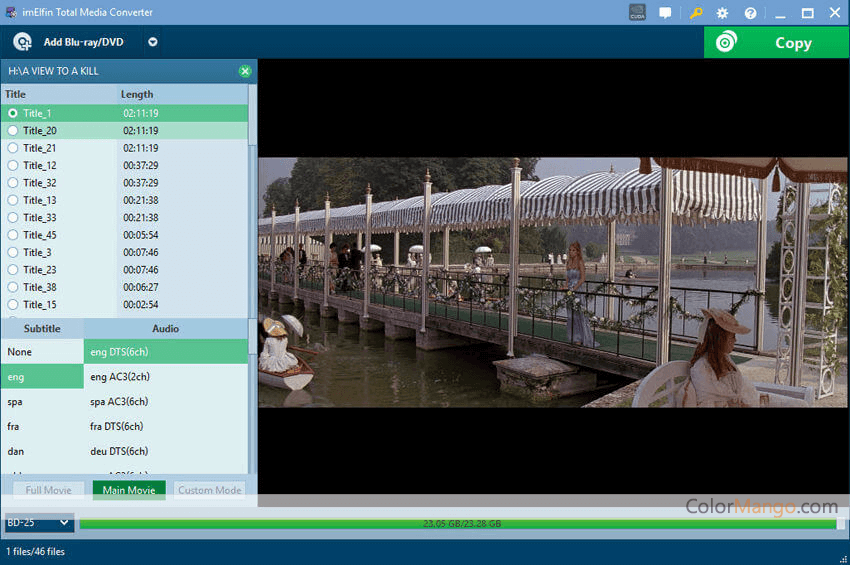This screenshot has height=565, width=850.
Task: Select the Title_20 radio button
Action: pos(13,131)
